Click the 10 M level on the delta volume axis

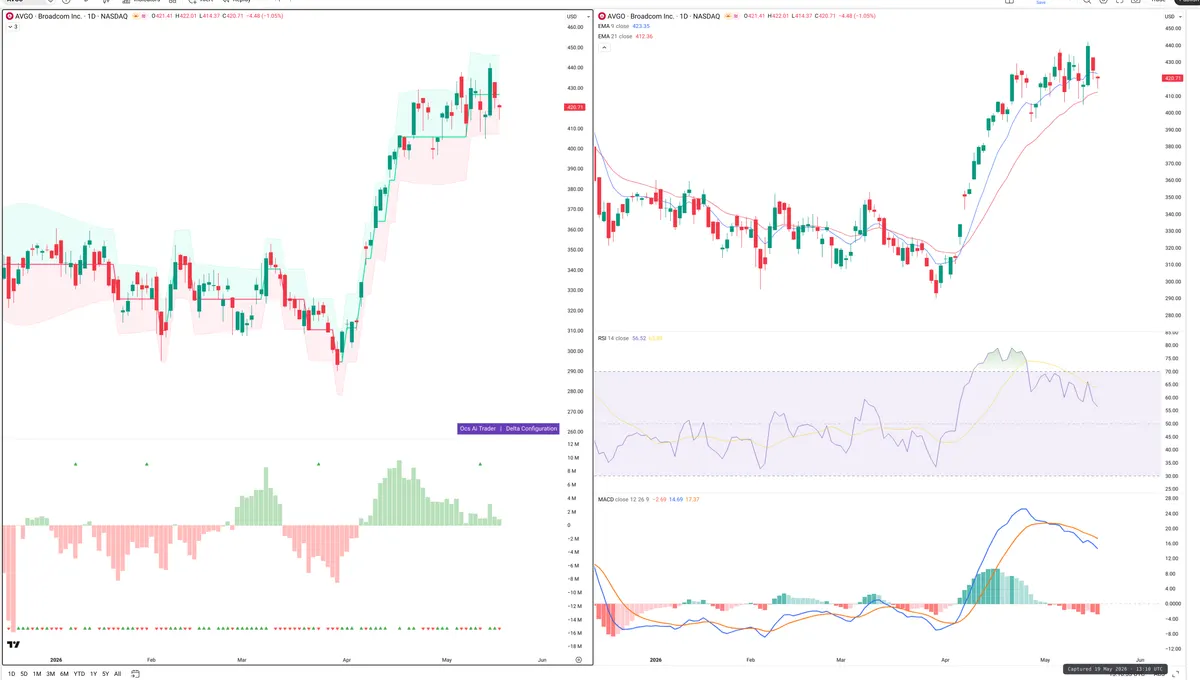click(x=574, y=458)
